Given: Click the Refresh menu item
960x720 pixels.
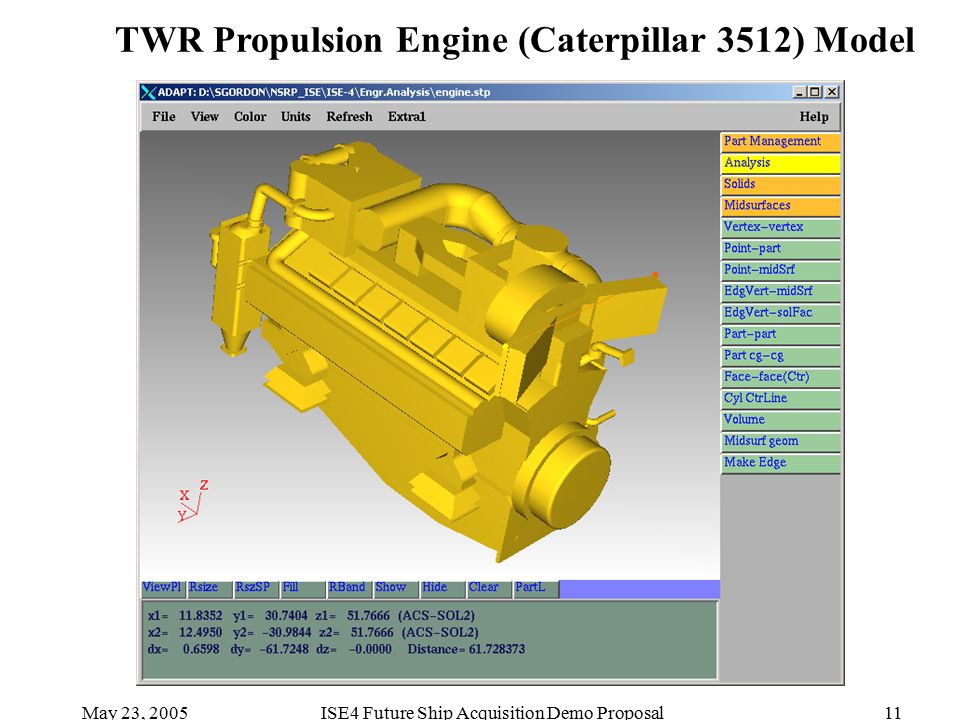Looking at the screenshot, I should click(x=349, y=116).
